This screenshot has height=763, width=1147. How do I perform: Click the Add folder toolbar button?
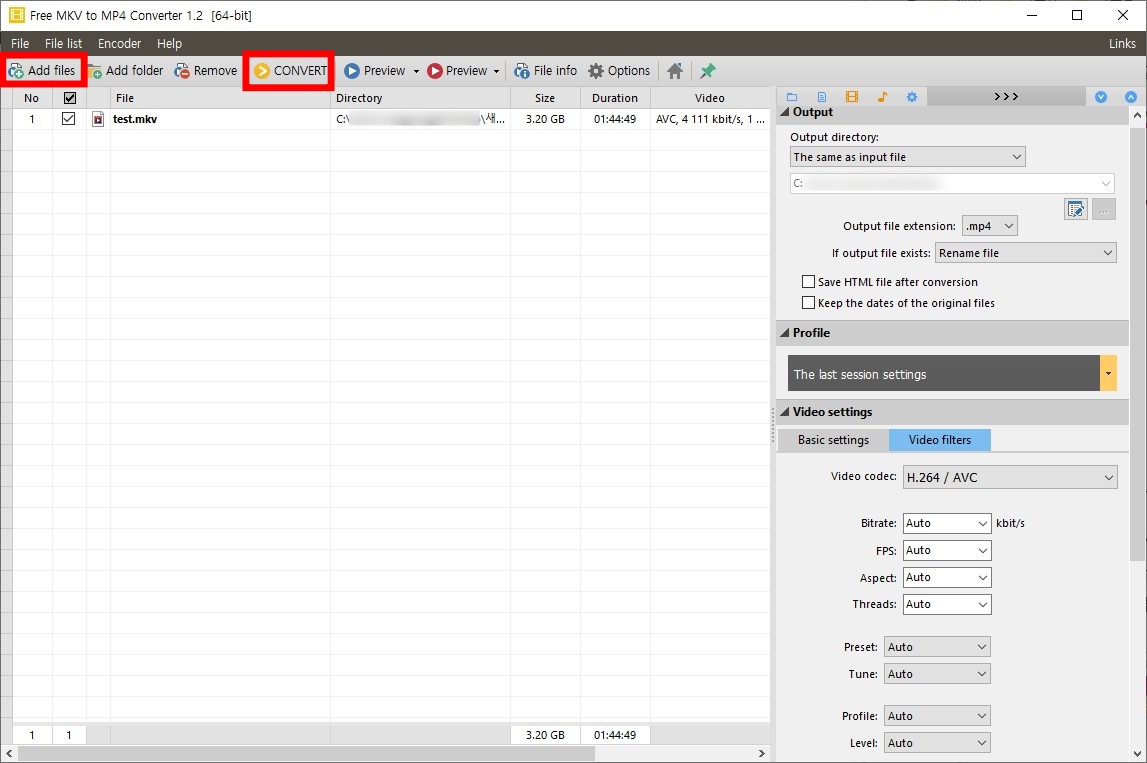tap(126, 70)
